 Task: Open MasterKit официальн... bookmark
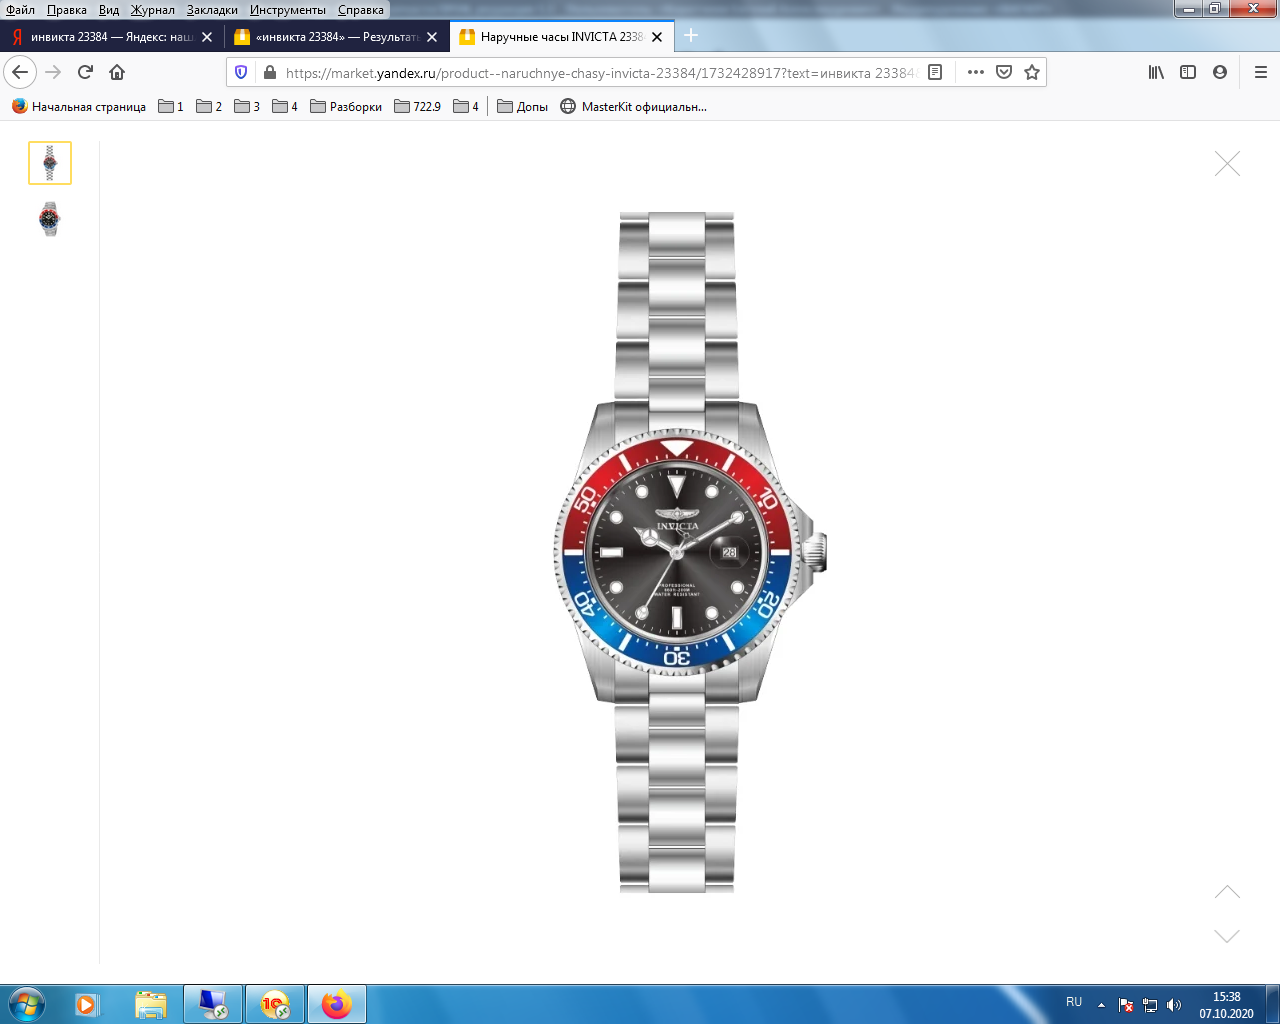coord(633,106)
